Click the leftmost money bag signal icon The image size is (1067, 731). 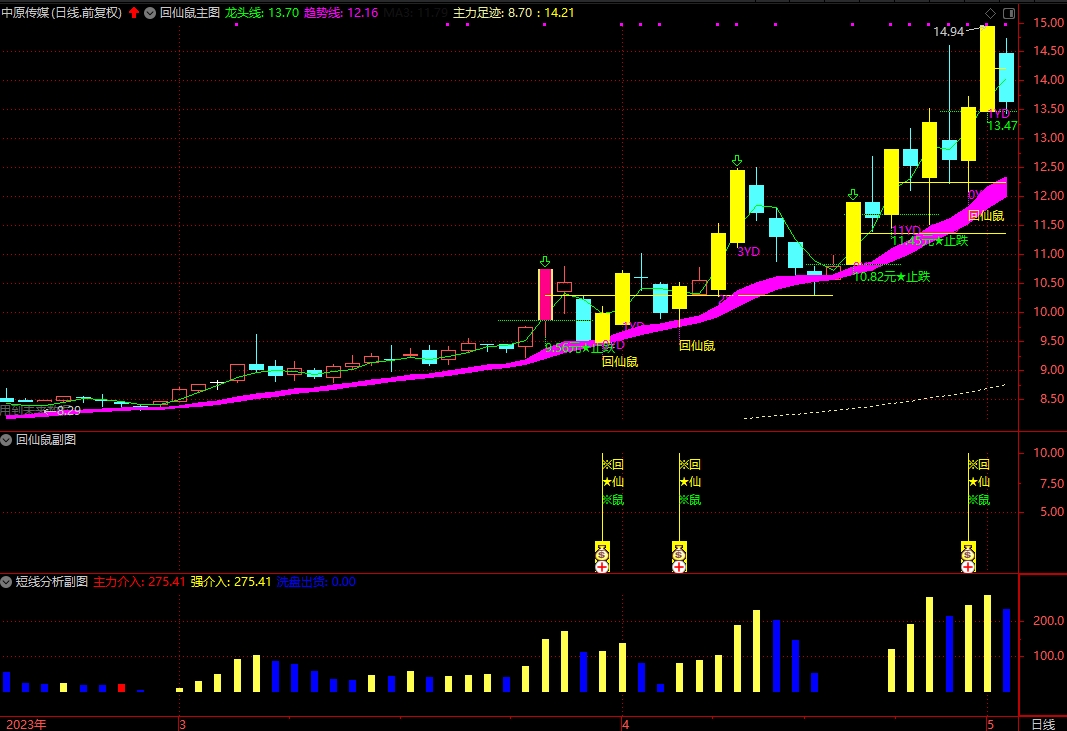pyautogui.click(x=602, y=552)
